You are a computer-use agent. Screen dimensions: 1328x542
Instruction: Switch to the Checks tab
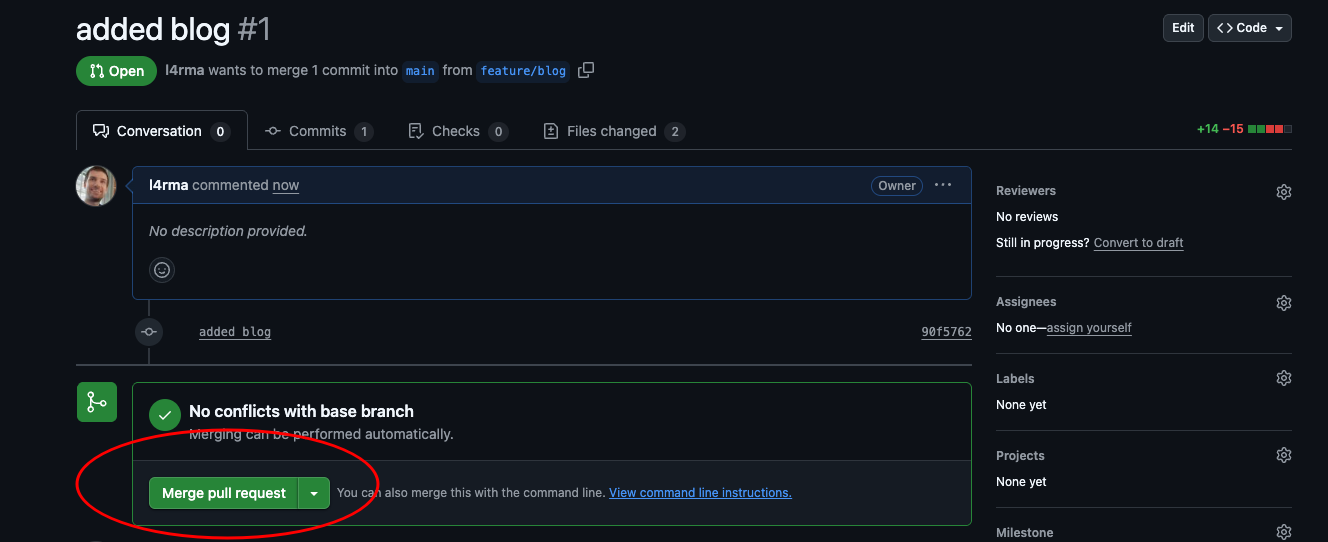[457, 131]
